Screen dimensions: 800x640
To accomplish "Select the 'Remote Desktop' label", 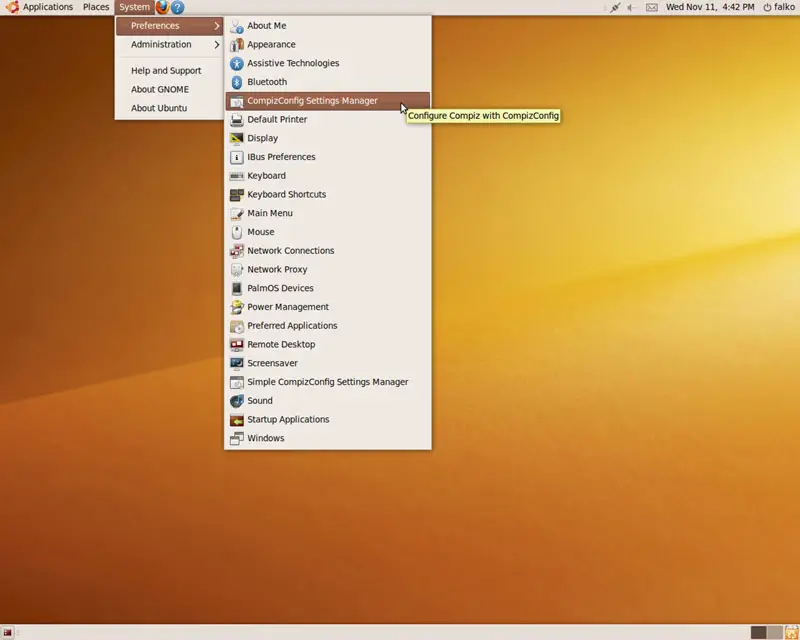I will (x=281, y=344).
